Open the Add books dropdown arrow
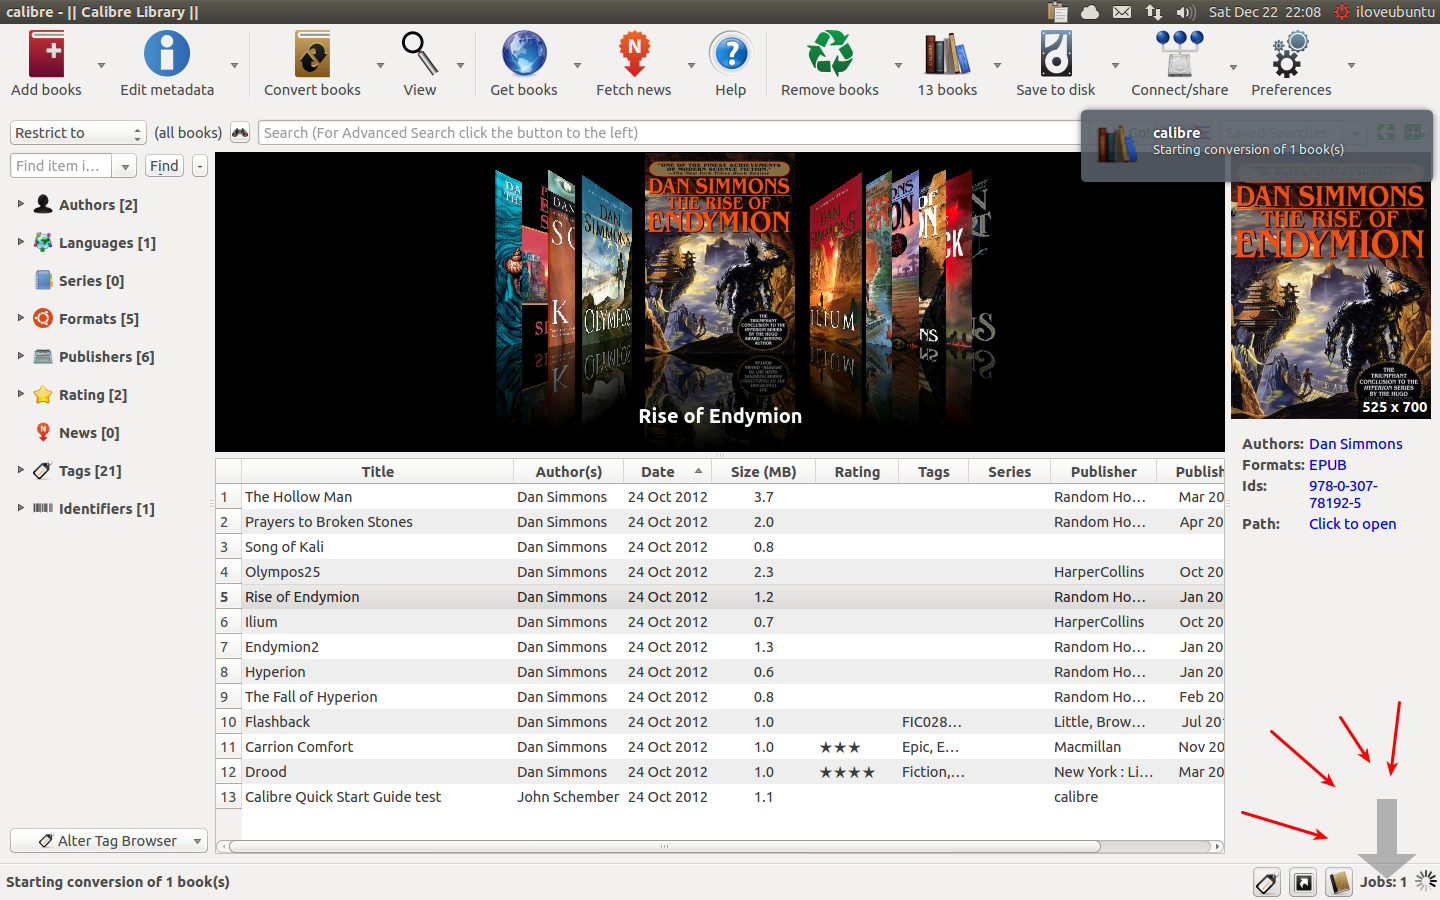1440x900 pixels. coord(101,66)
